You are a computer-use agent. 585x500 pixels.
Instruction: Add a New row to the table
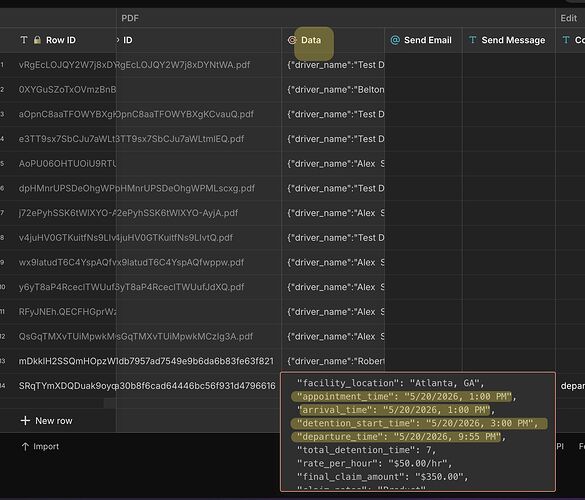[47, 421]
